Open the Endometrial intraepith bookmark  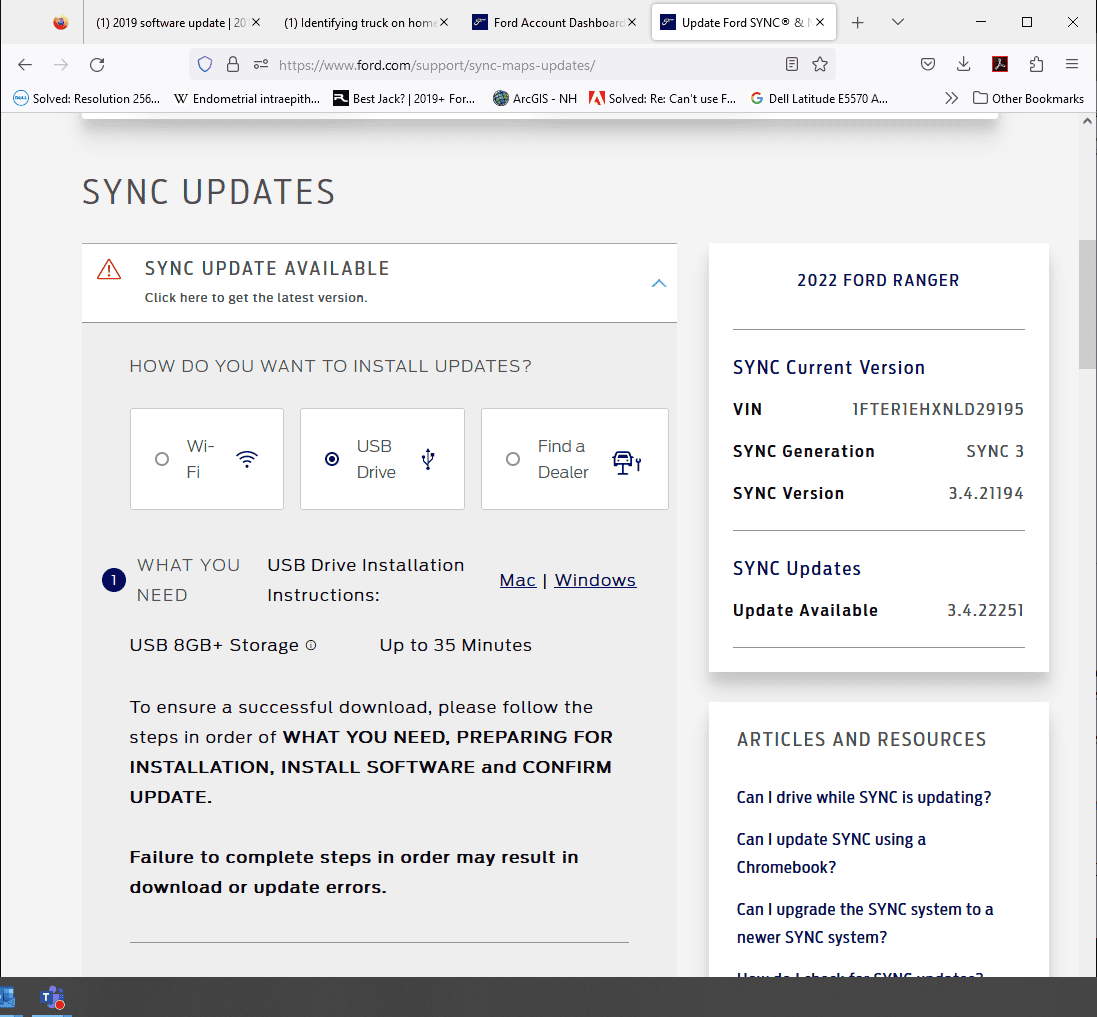click(x=247, y=99)
